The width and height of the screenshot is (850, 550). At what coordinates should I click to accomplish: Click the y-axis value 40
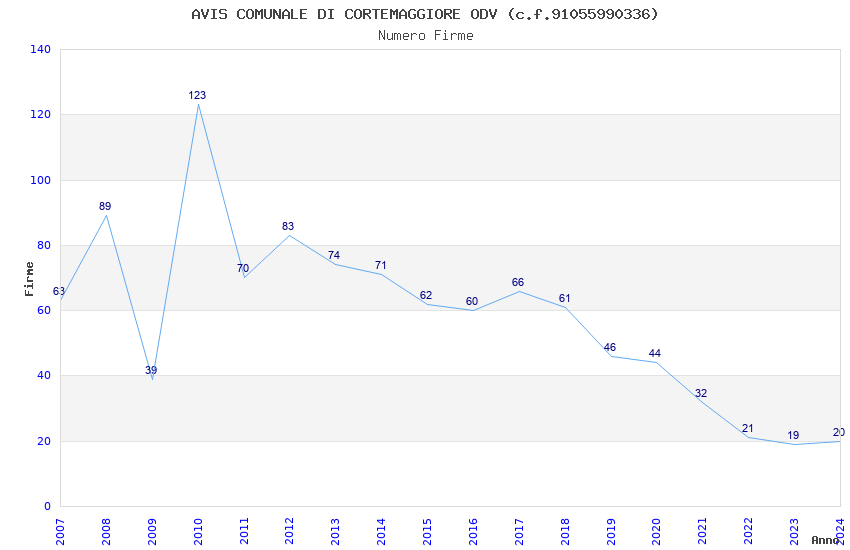[x=44, y=376]
